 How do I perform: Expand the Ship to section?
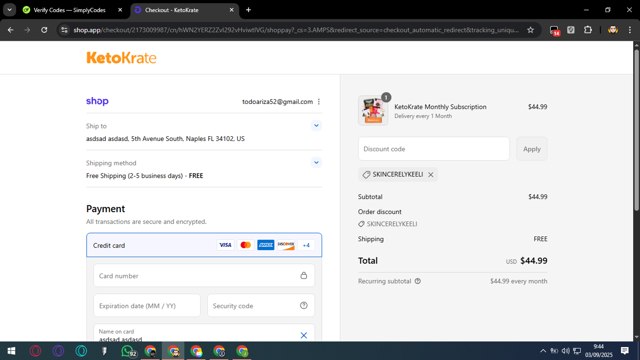[316, 126]
